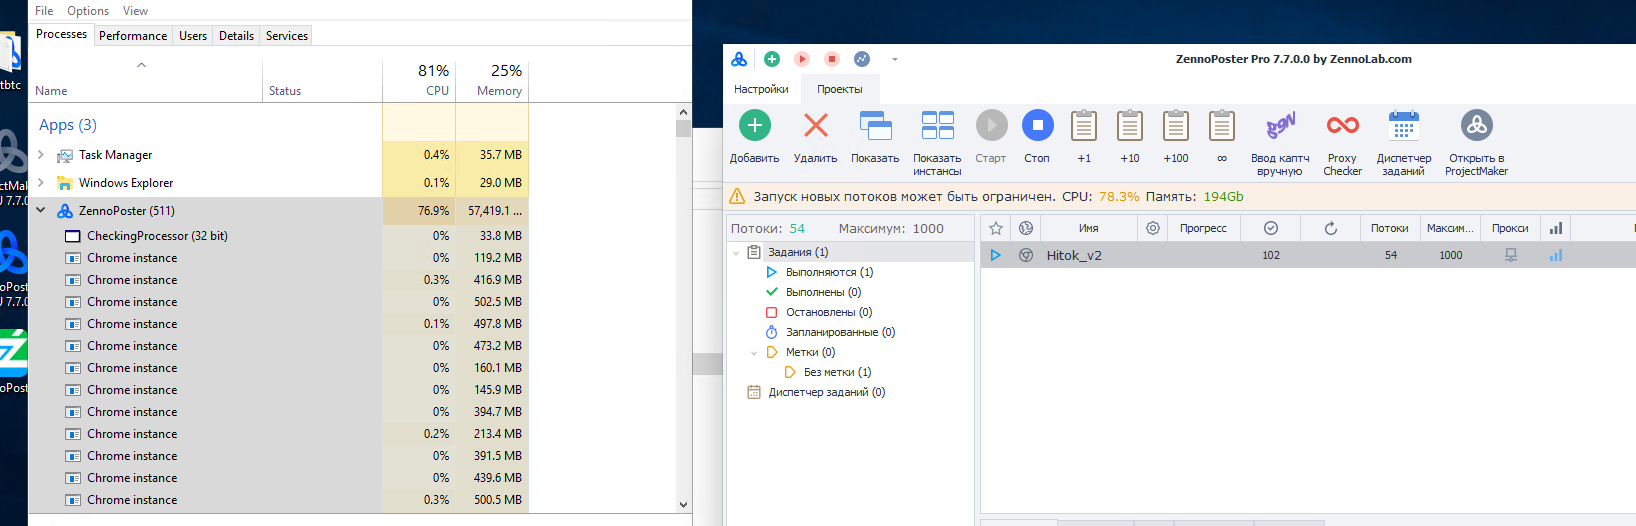Viewport: 1636px width, 526px height.
Task: Collapse the Задания (1) tree node
Action: (x=736, y=253)
